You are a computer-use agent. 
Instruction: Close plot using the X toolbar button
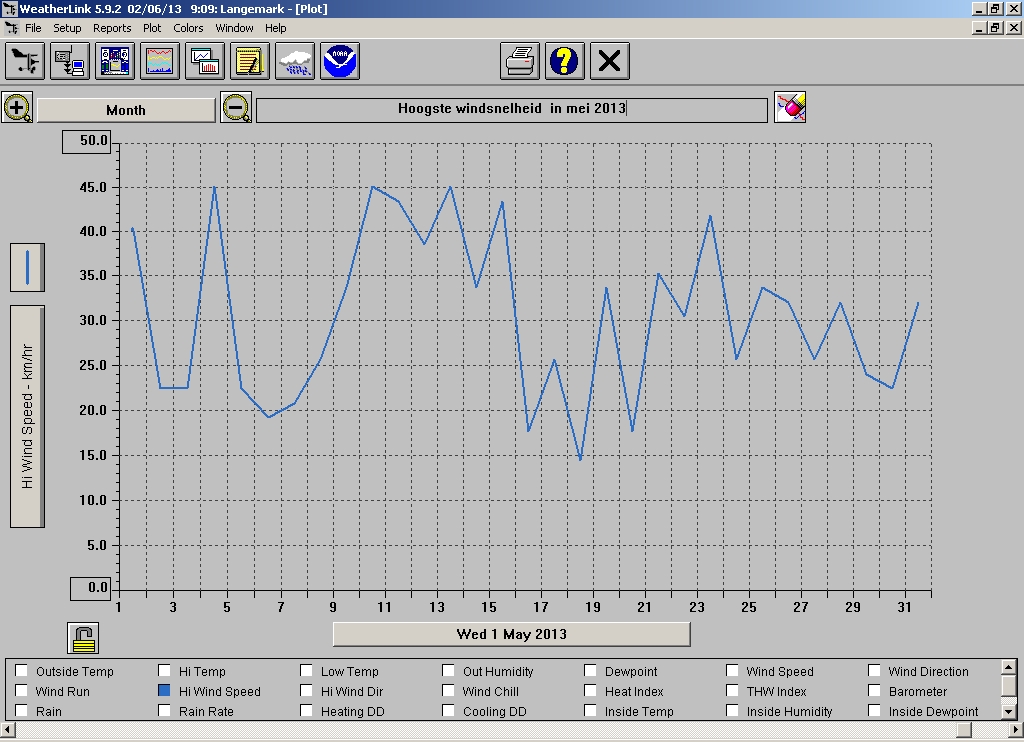click(610, 61)
